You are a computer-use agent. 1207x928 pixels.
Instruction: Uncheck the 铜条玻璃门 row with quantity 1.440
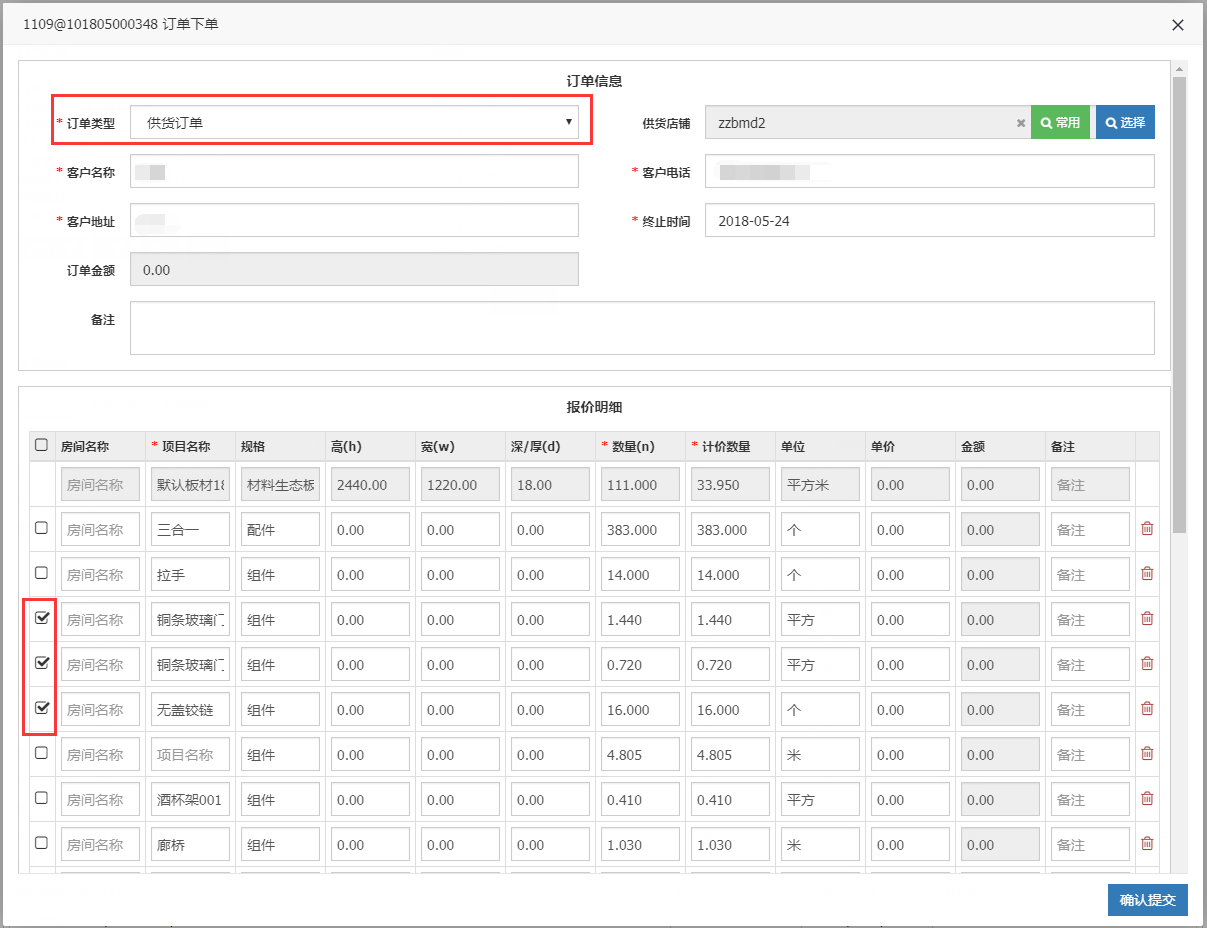click(x=41, y=617)
